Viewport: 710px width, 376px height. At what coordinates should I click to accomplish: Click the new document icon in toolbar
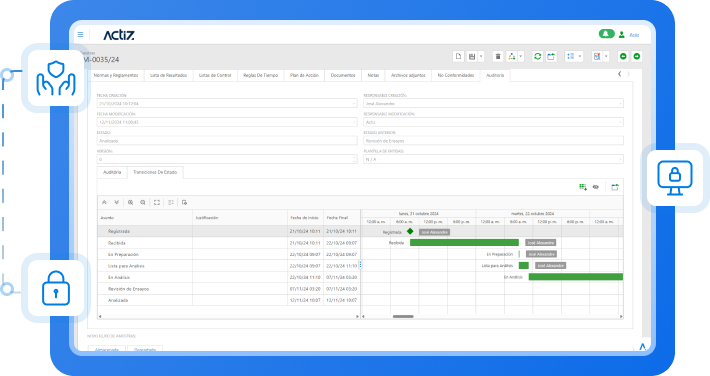point(458,56)
